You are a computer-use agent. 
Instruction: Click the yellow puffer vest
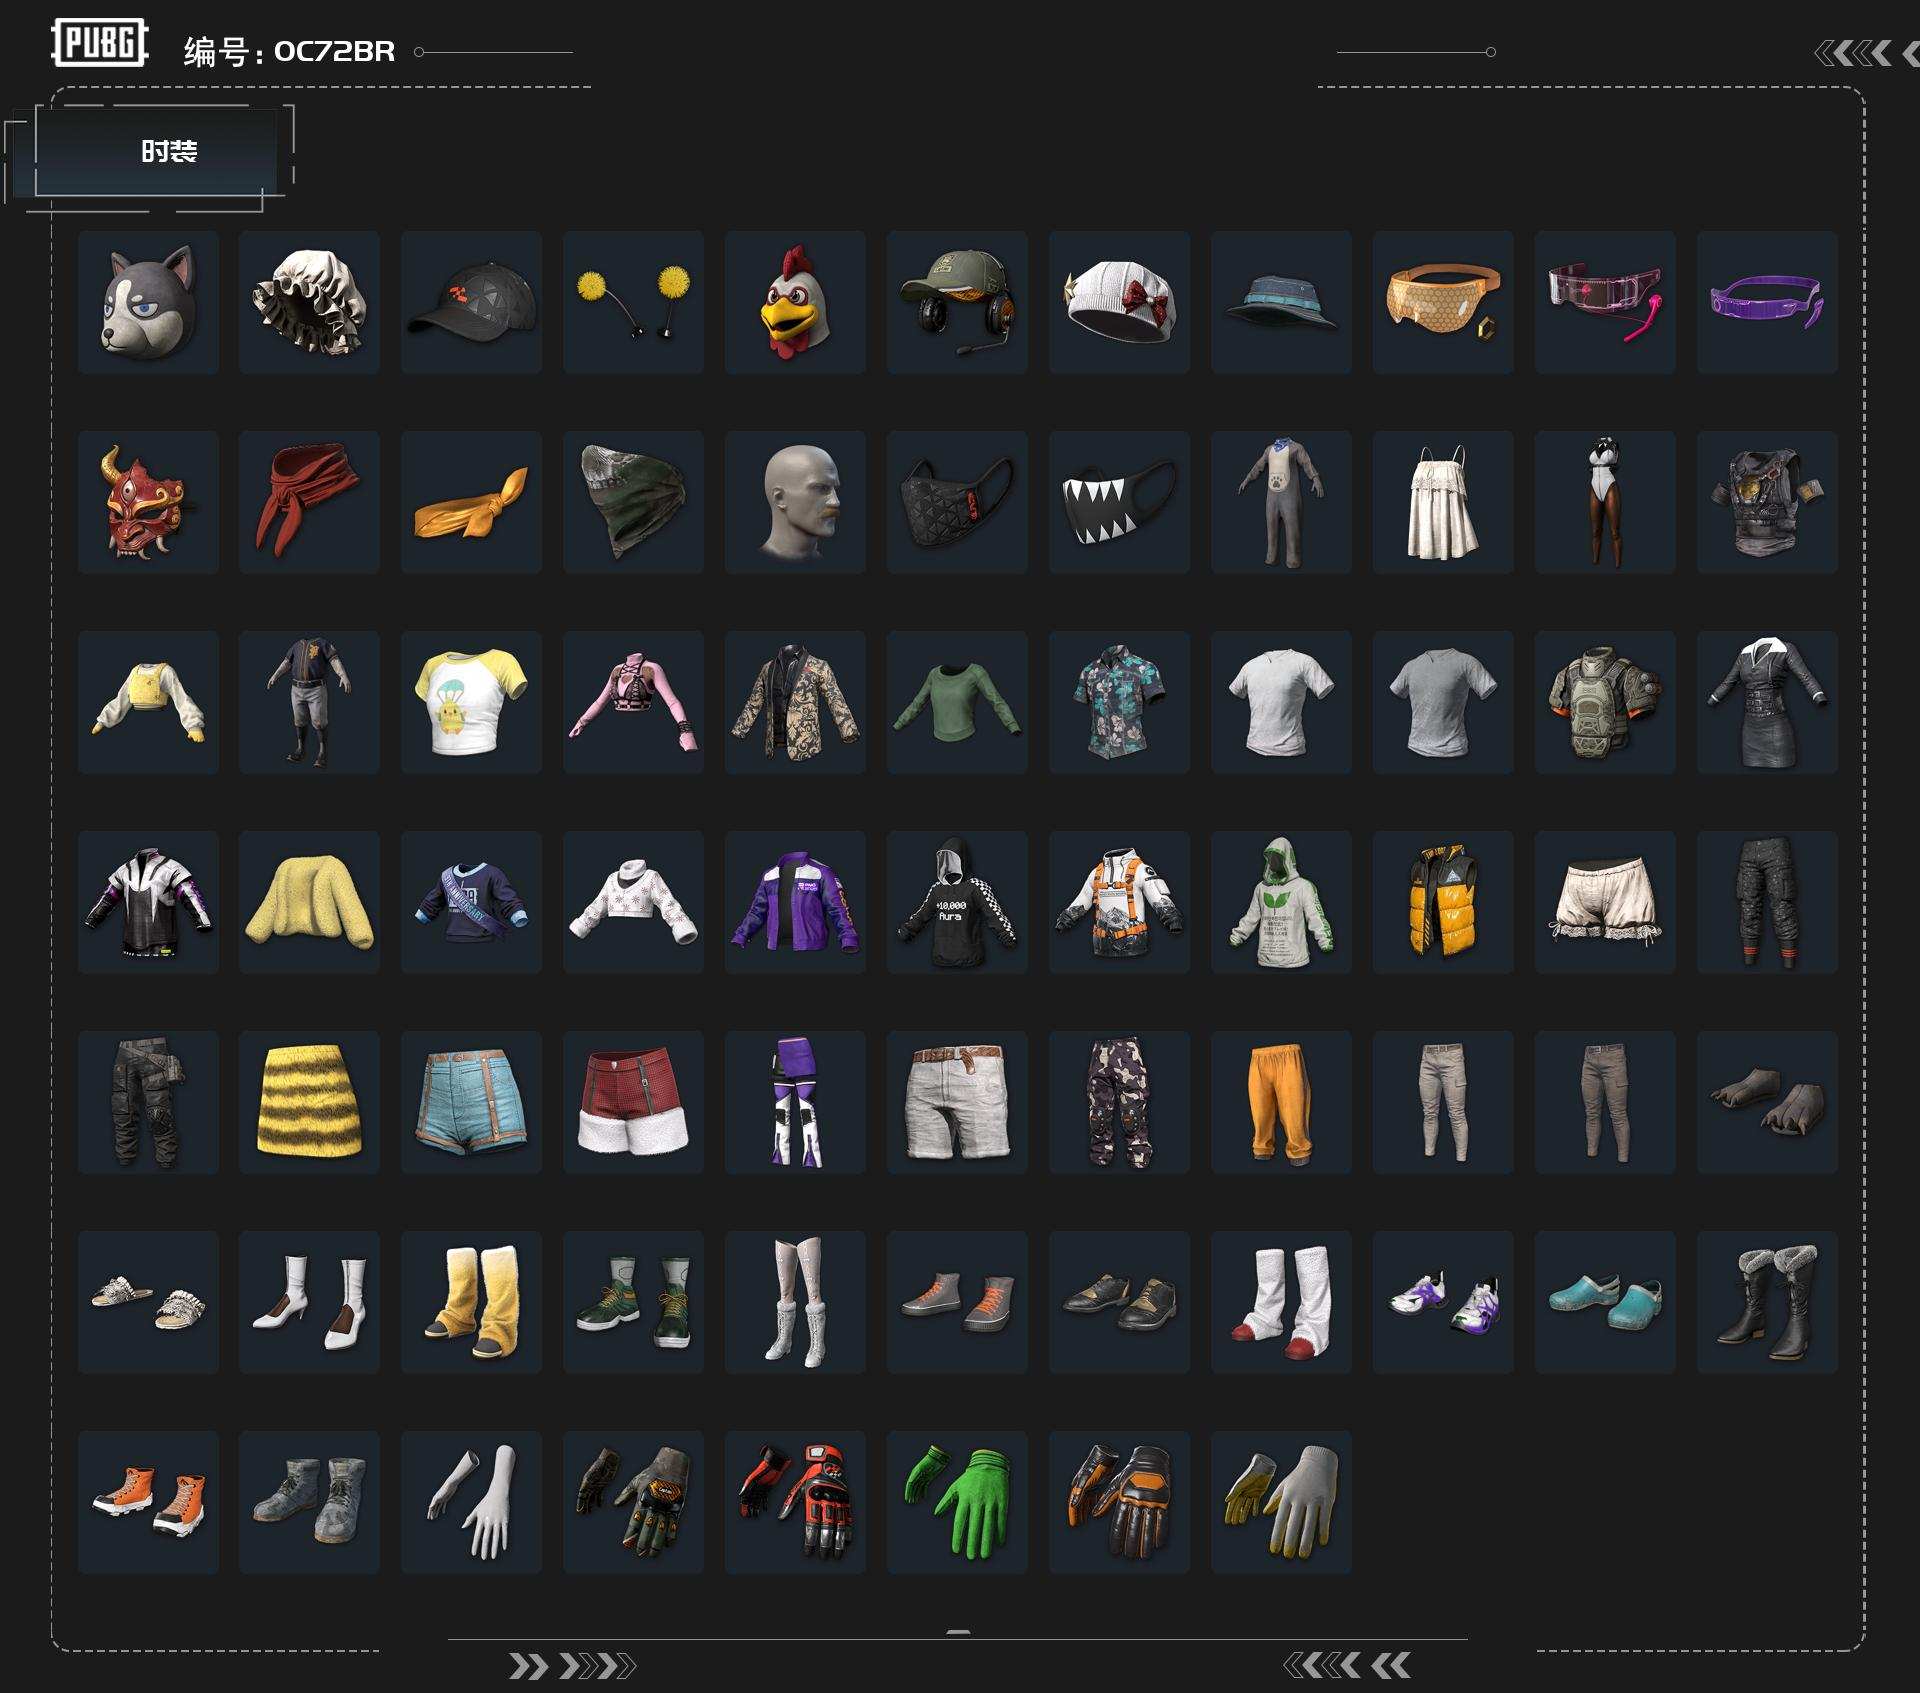point(1443,902)
